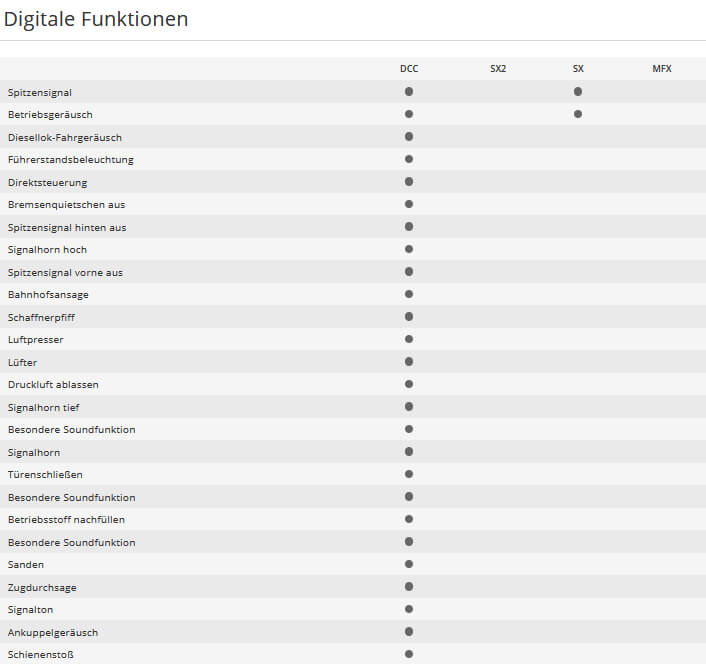Click the DCC dot for Druckluft ablassen

pos(409,384)
